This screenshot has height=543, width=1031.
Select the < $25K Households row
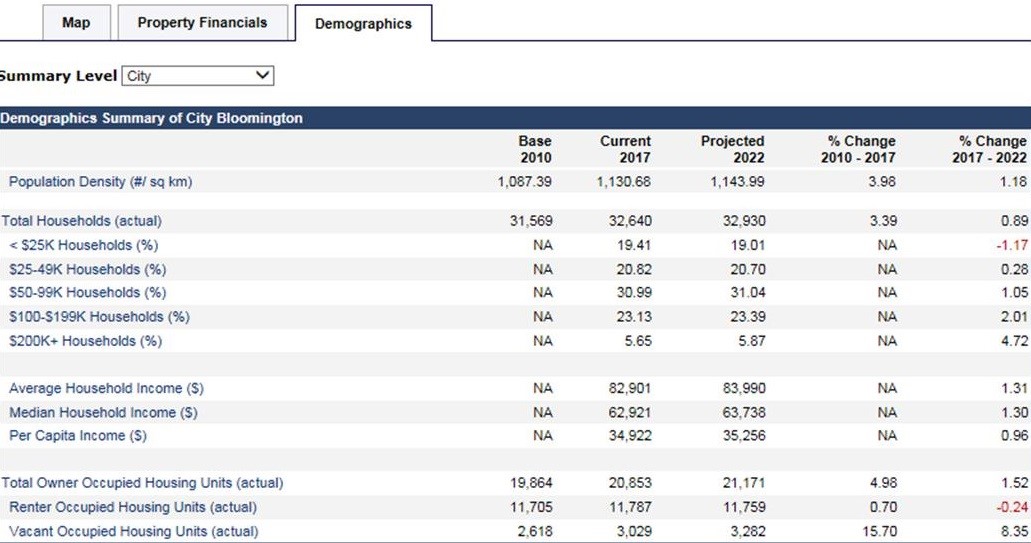pyautogui.click(x=83, y=245)
